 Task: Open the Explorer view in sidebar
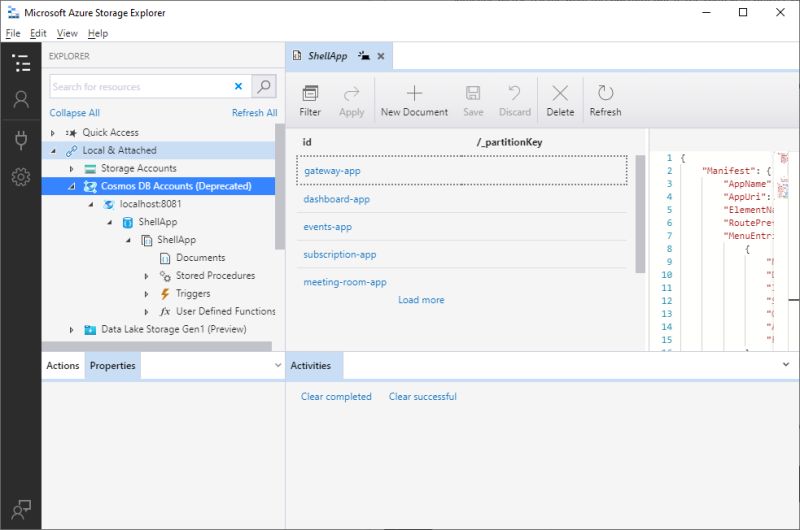(21, 63)
